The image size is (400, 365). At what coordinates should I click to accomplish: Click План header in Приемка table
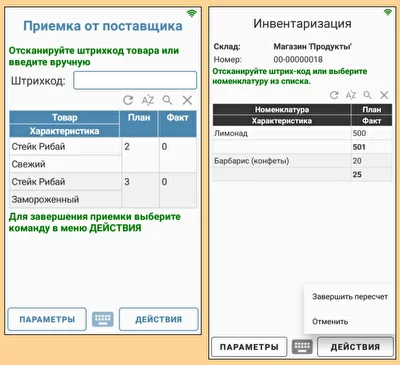pyautogui.click(x=139, y=124)
